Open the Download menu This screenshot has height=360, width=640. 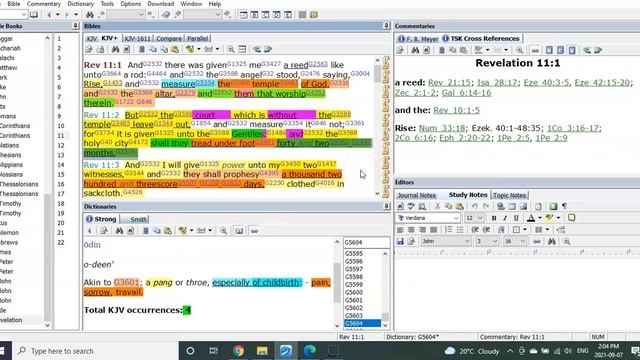160,4
